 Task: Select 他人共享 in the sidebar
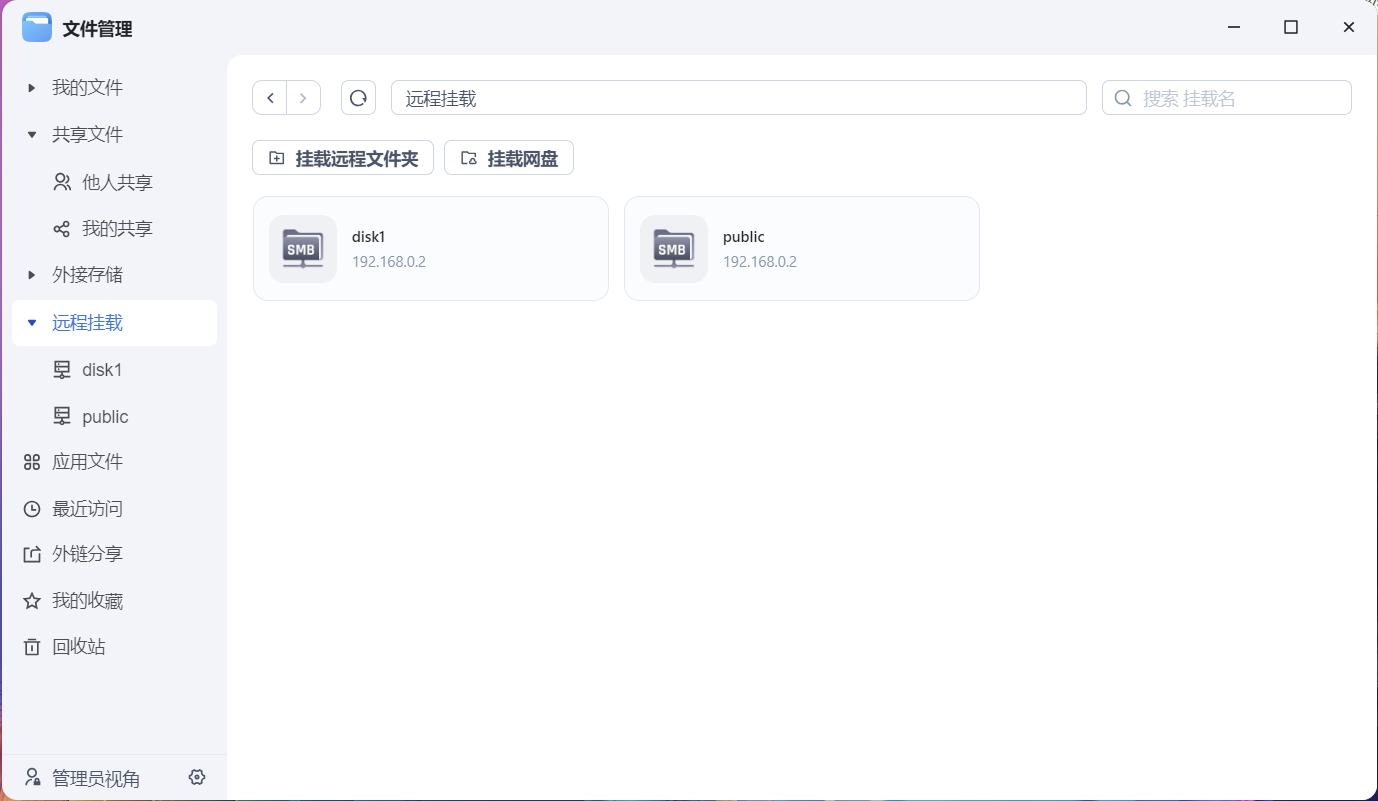(116, 182)
